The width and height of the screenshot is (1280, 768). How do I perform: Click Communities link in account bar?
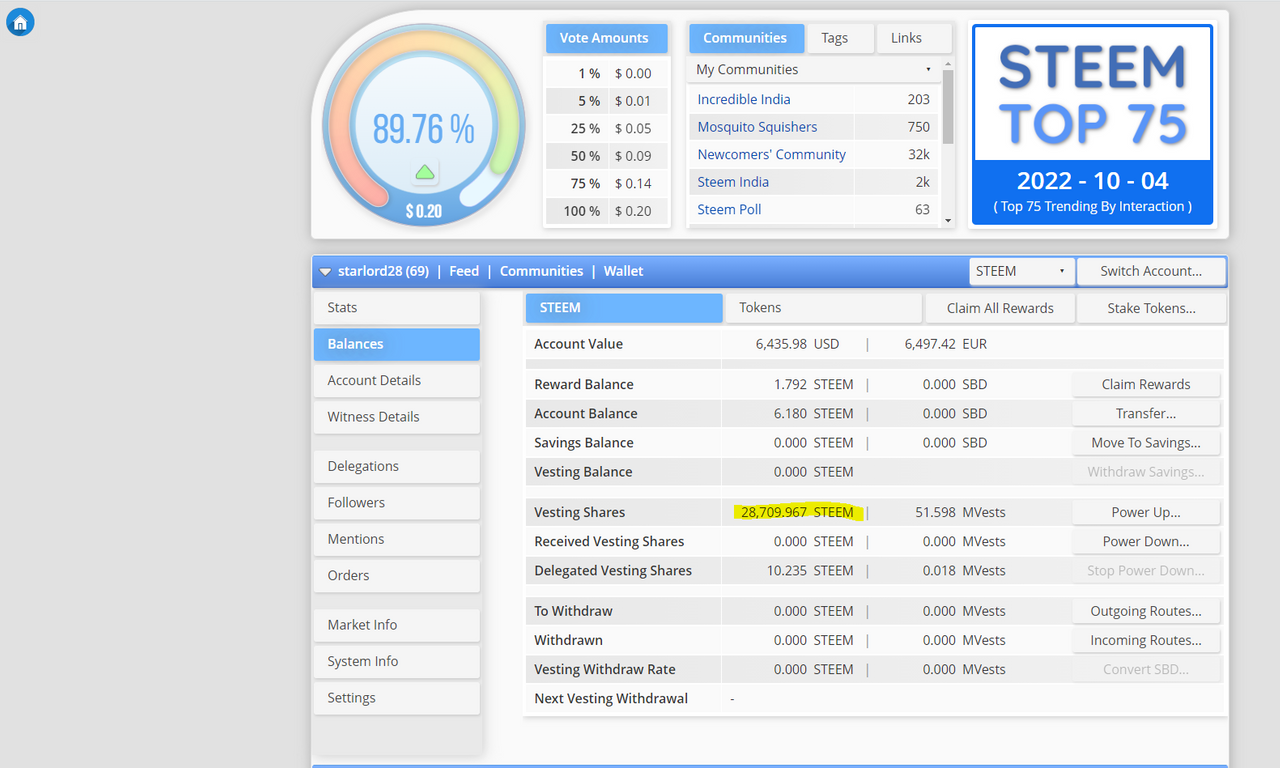[x=541, y=271]
